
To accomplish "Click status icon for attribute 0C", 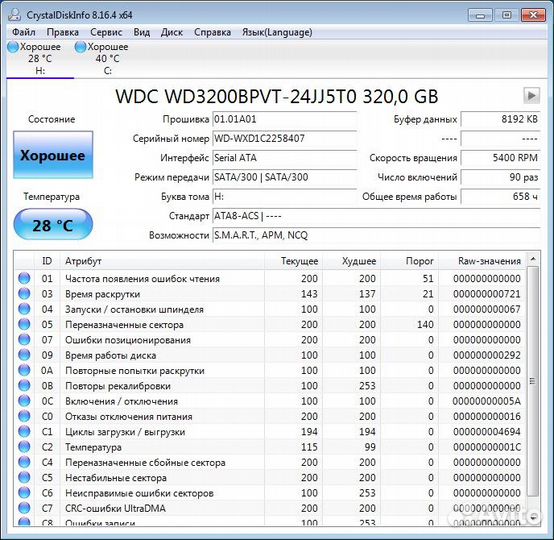I will [x=24, y=401].
